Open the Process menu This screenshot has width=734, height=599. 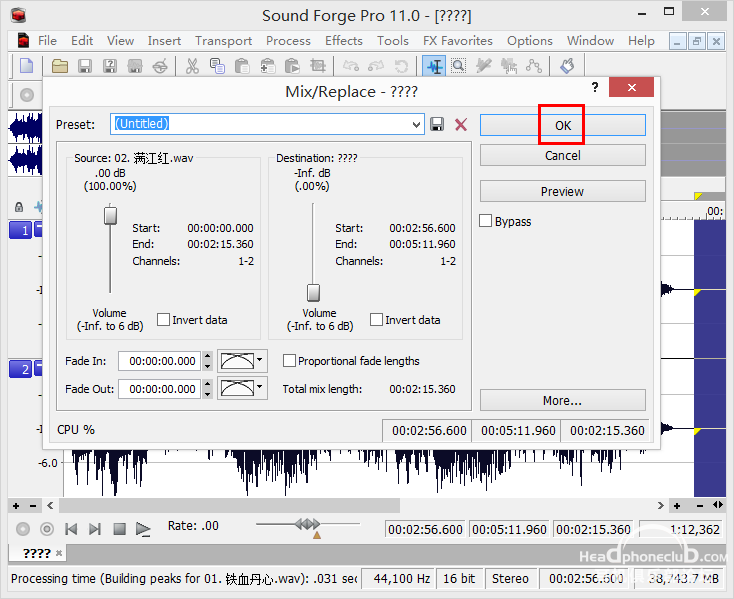click(x=288, y=41)
